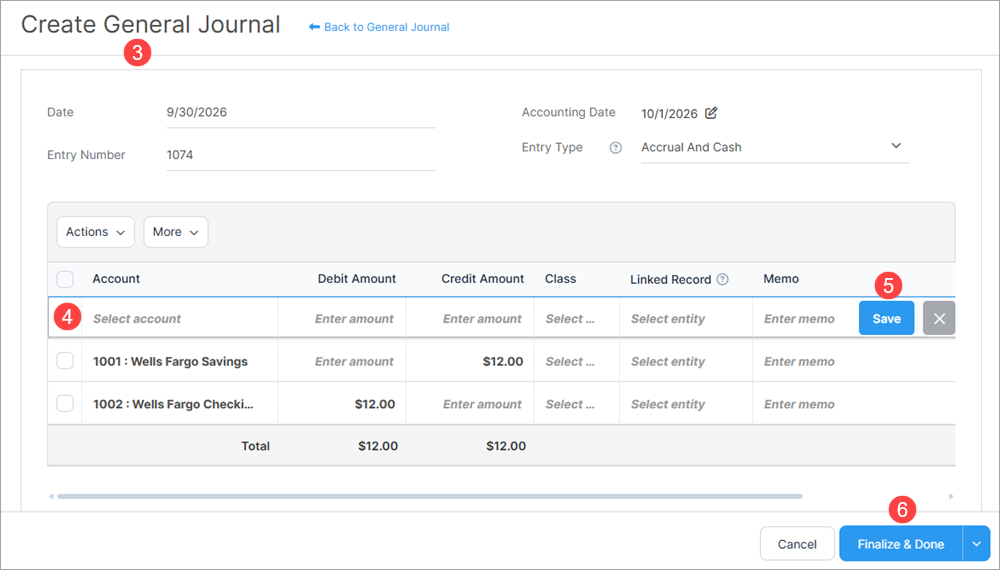The image size is (1000, 570).
Task: Click the scroll left arrow of horizontal scrollbar
Action: [51, 496]
